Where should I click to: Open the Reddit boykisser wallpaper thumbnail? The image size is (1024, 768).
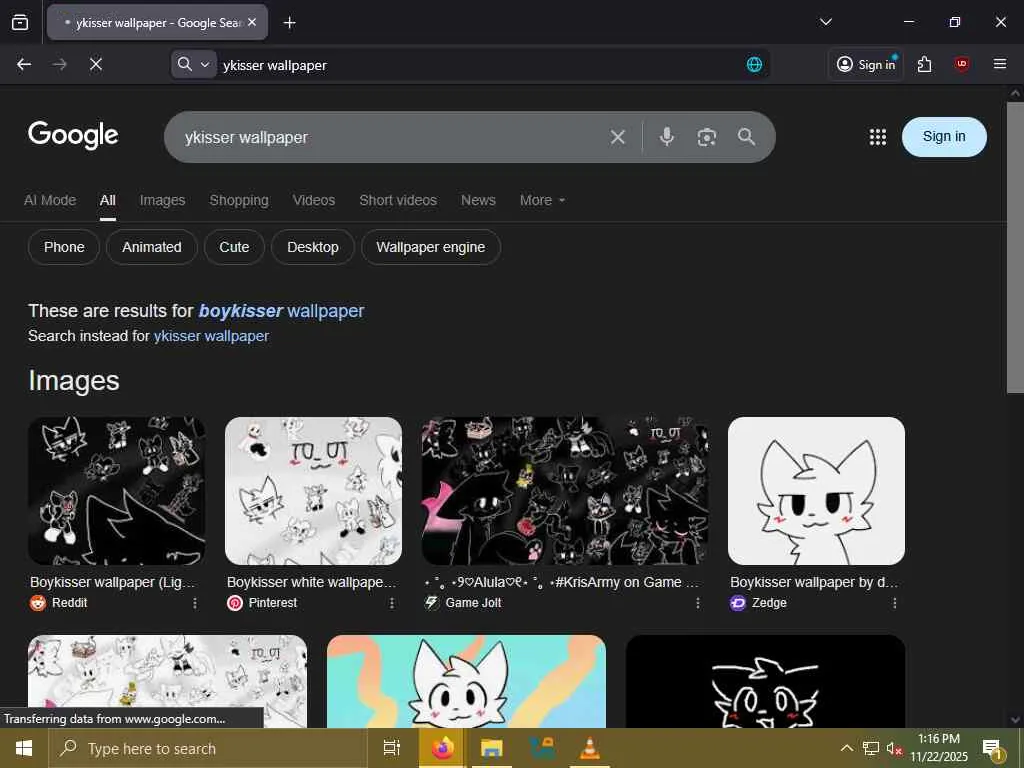[x=116, y=491]
